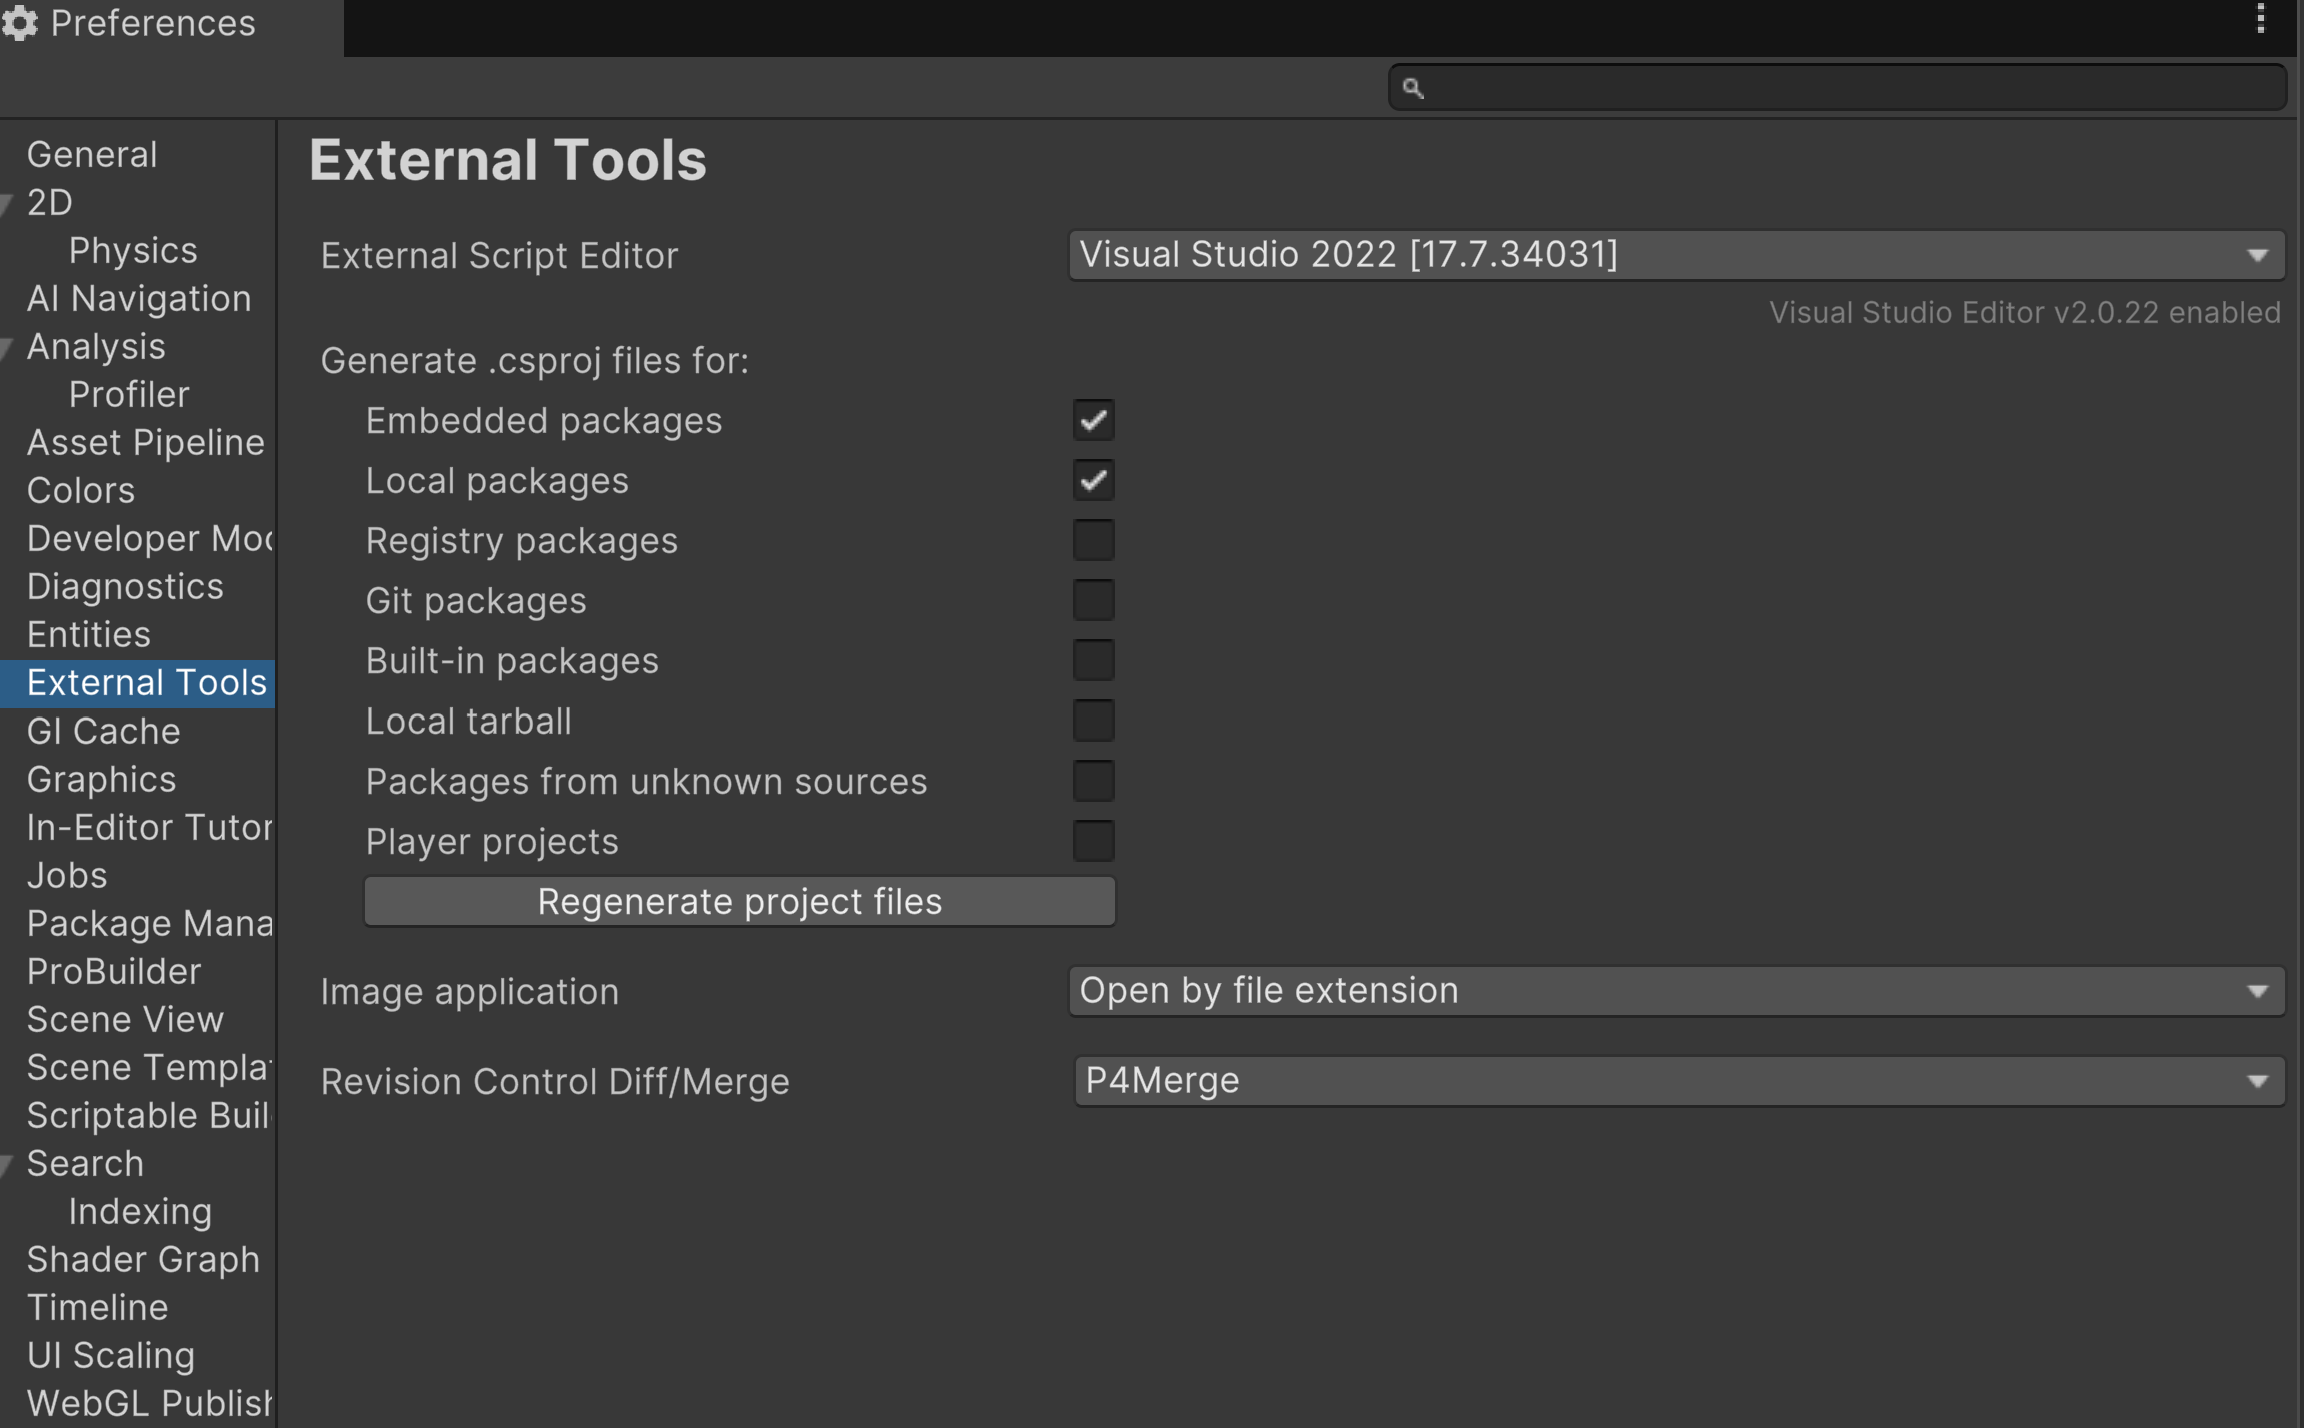Select Timeline in the sidebar
This screenshot has width=2304, height=1428.
[x=97, y=1306]
